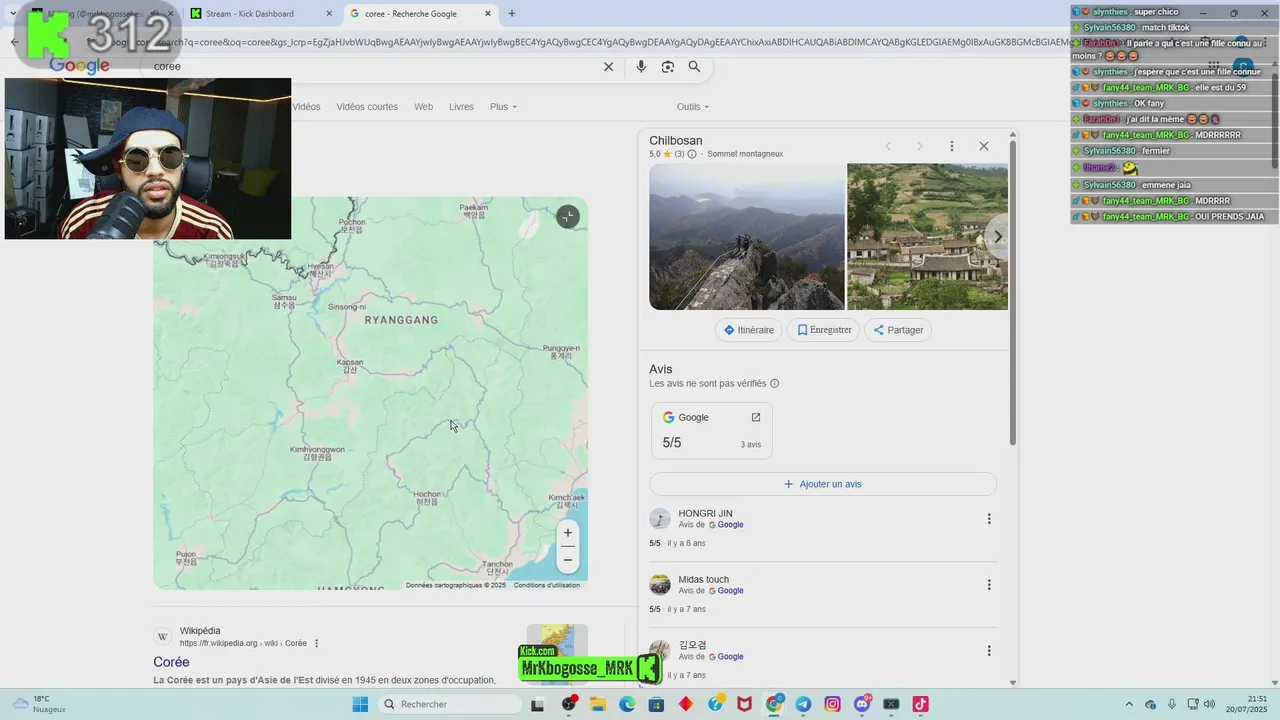Zoom out on the map with minus button

pyautogui.click(x=568, y=560)
